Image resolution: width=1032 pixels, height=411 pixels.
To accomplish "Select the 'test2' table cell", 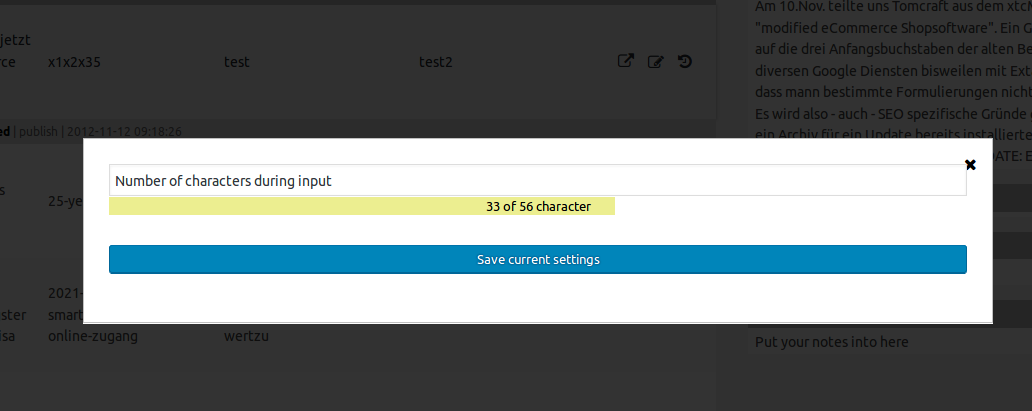I will click(436, 62).
